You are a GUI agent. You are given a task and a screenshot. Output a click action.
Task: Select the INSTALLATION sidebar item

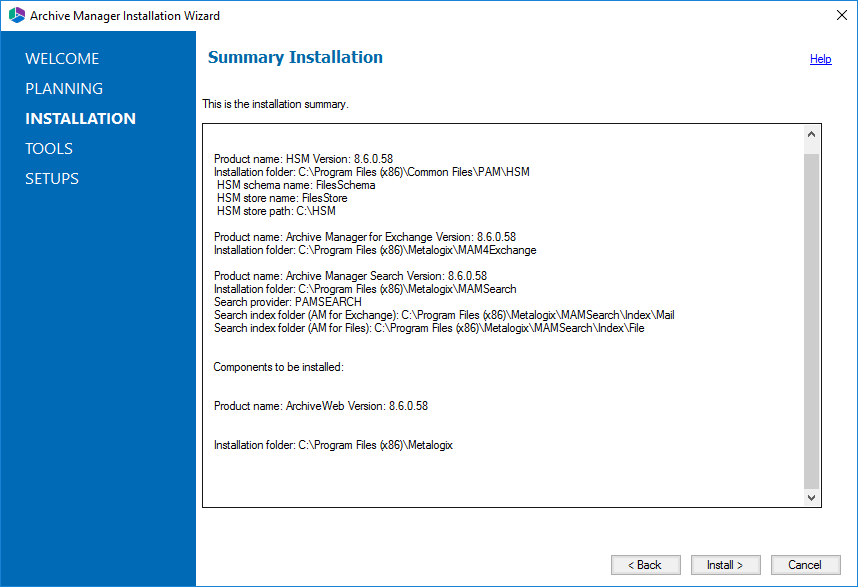pos(80,119)
